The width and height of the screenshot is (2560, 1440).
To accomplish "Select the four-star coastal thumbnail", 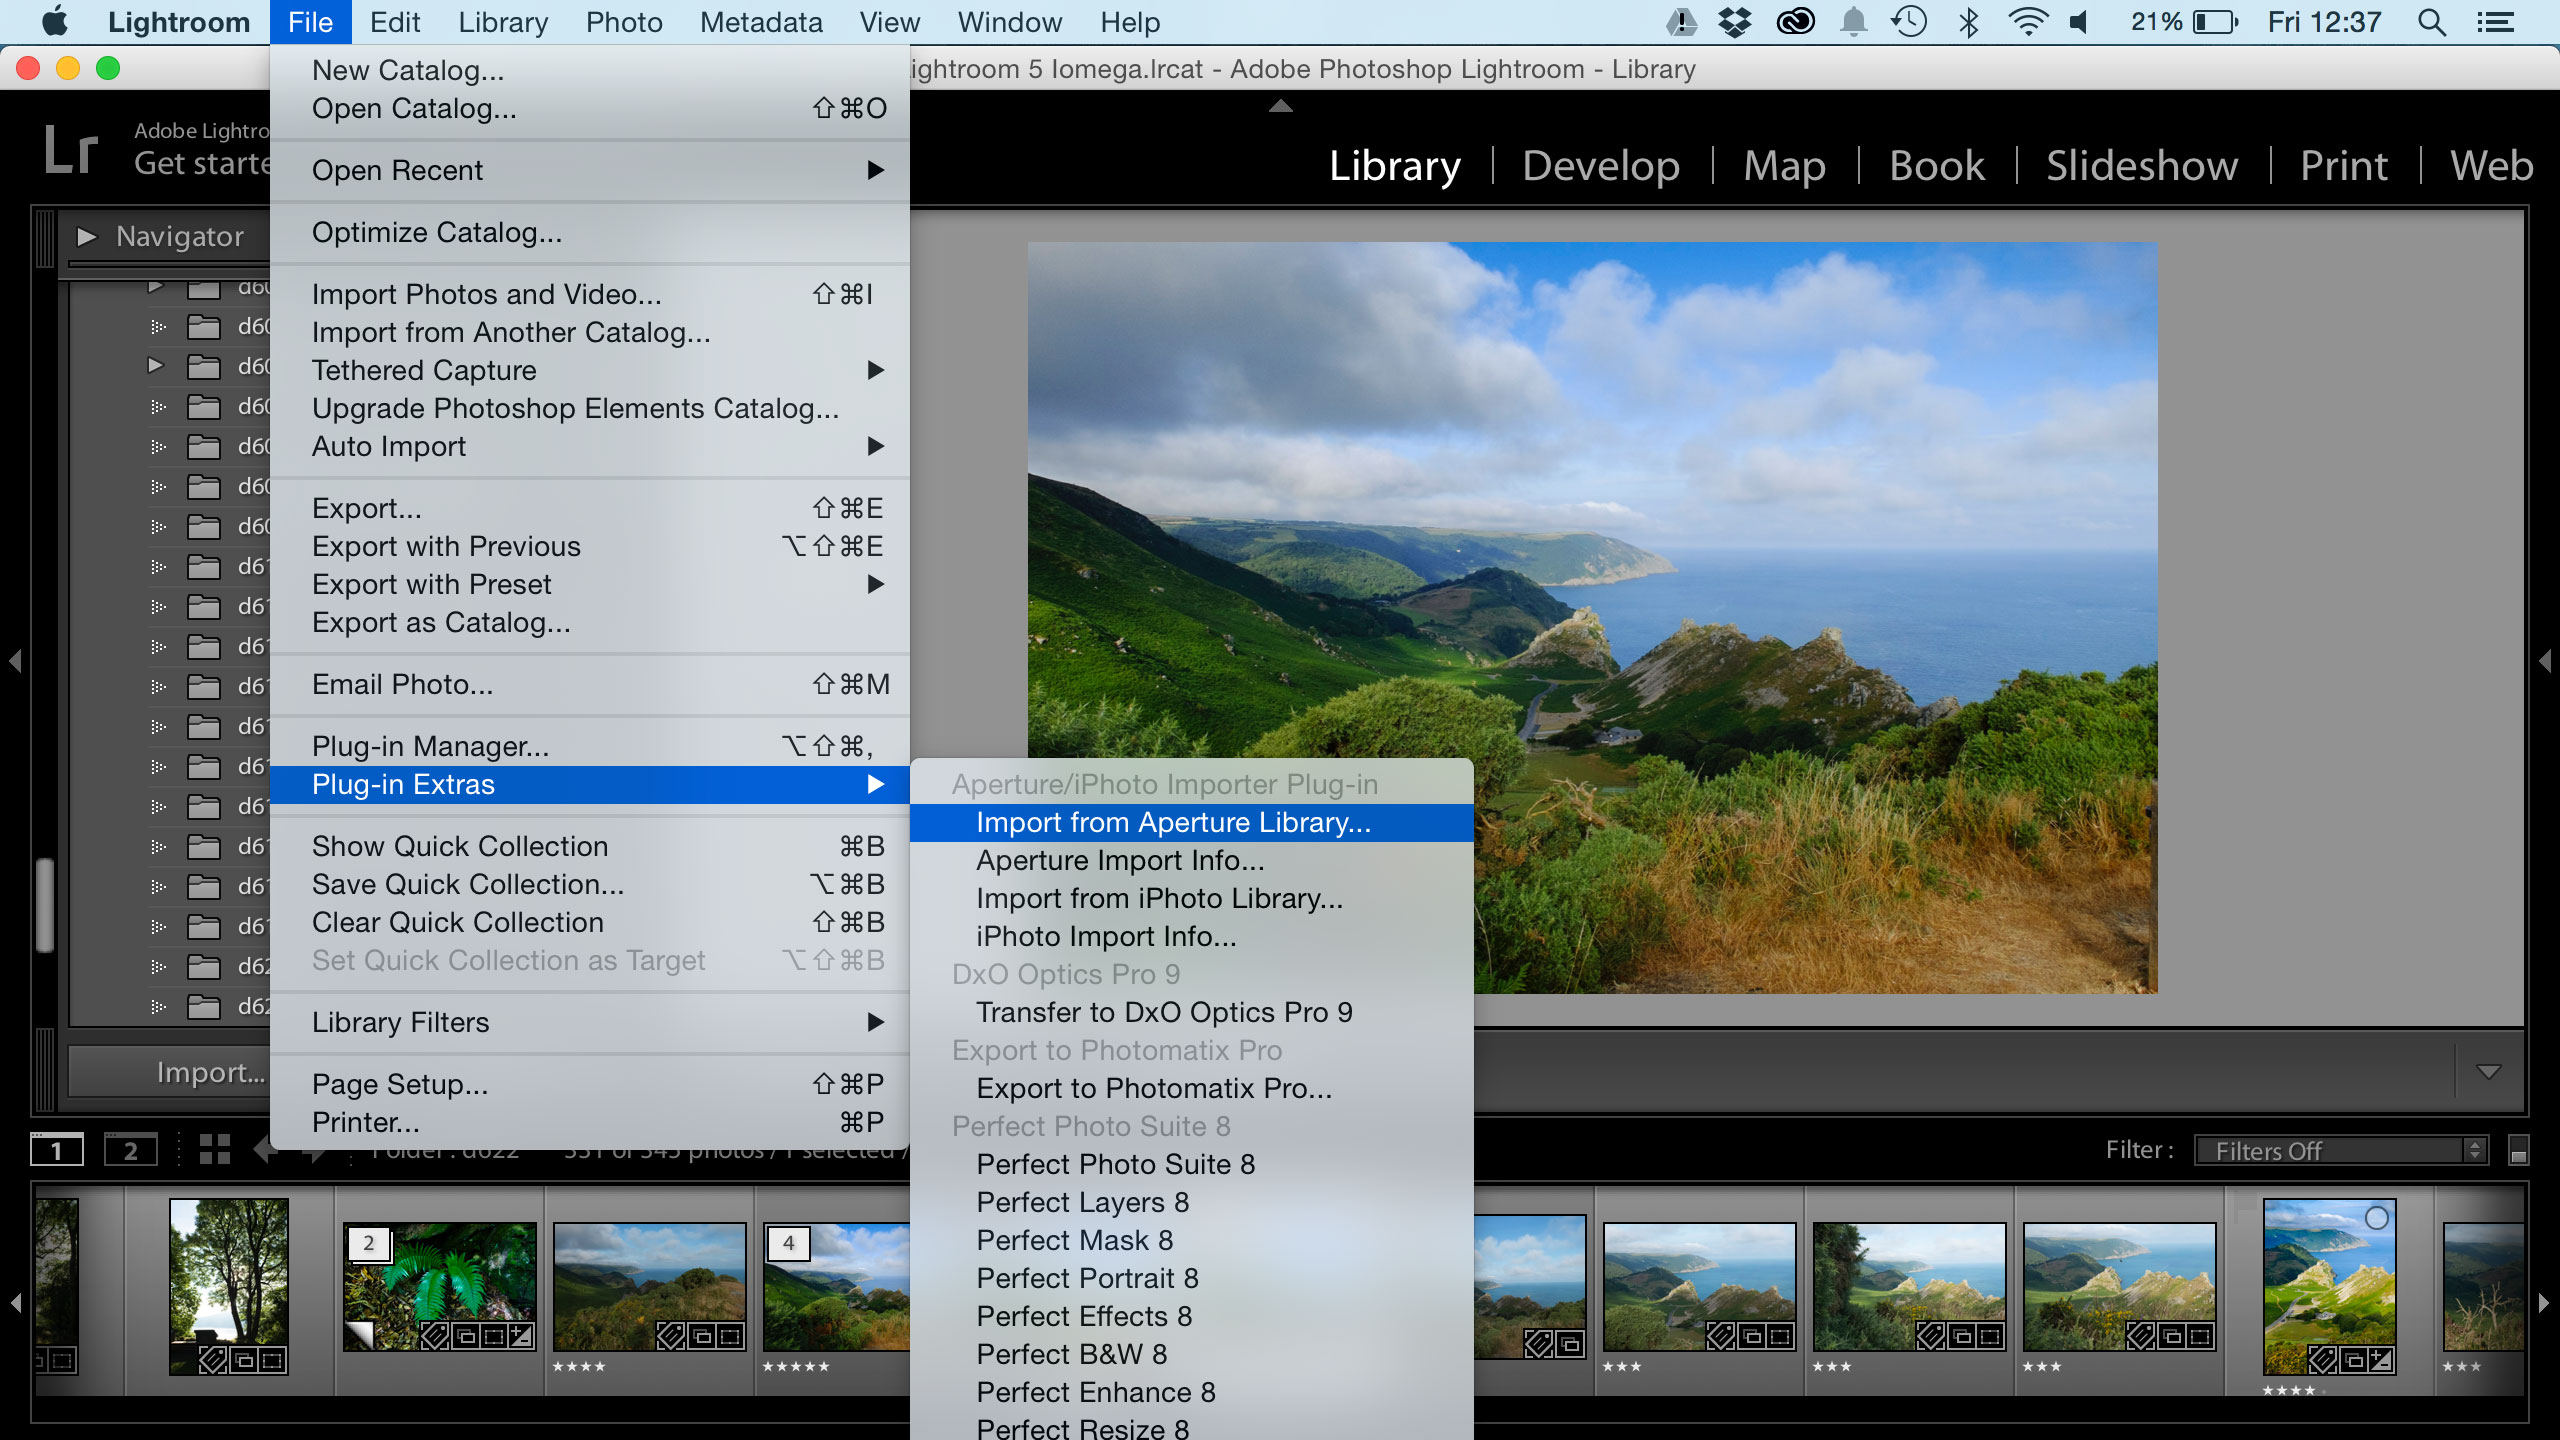I will click(650, 1286).
